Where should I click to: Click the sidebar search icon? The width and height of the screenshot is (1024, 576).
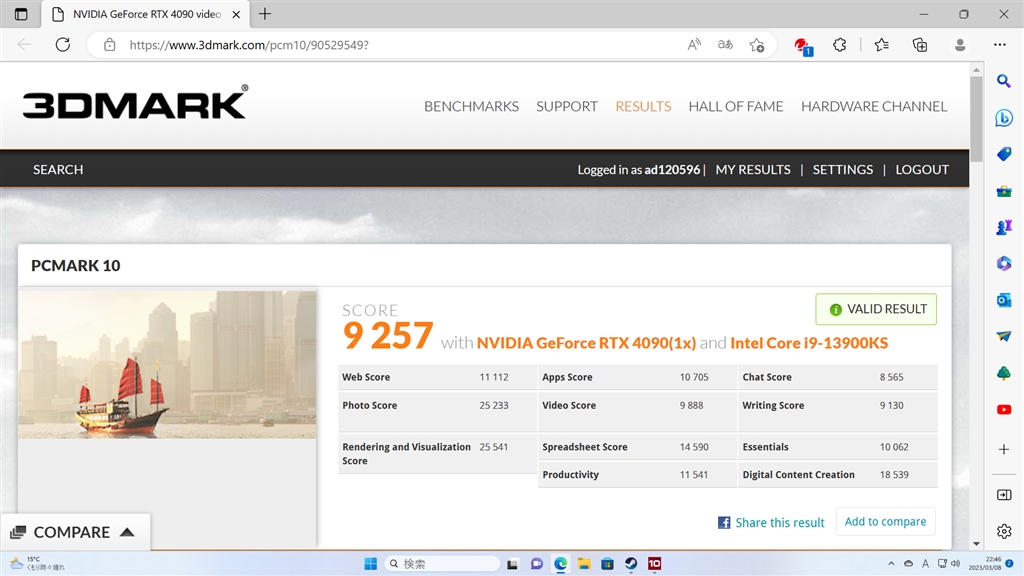point(1004,81)
